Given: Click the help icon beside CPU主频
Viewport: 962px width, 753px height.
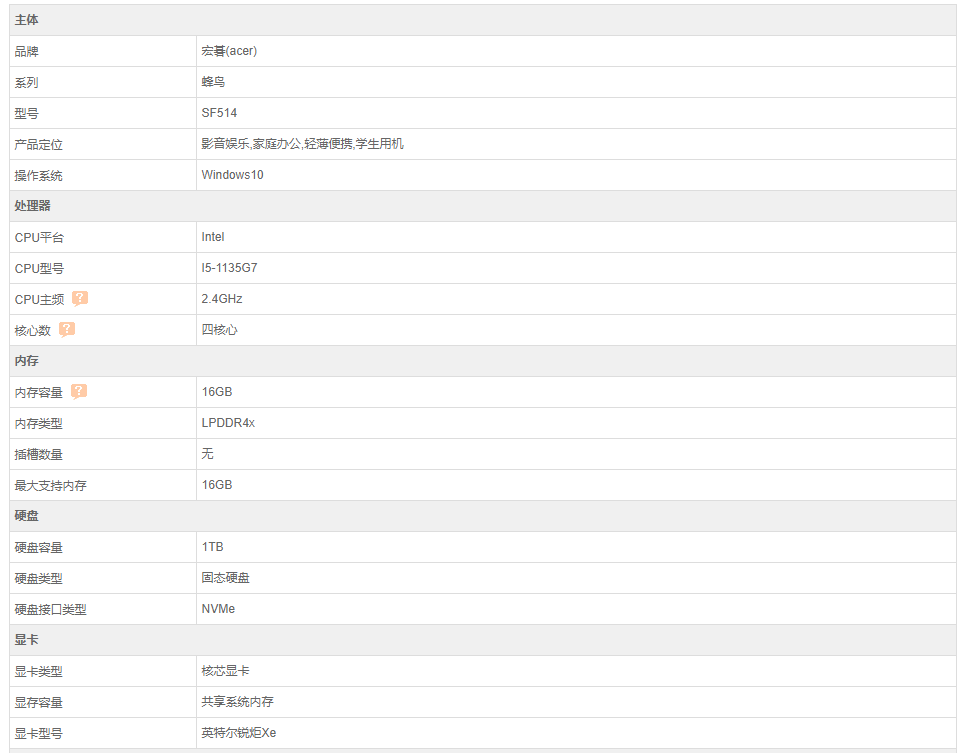Looking at the screenshot, I should 80,299.
